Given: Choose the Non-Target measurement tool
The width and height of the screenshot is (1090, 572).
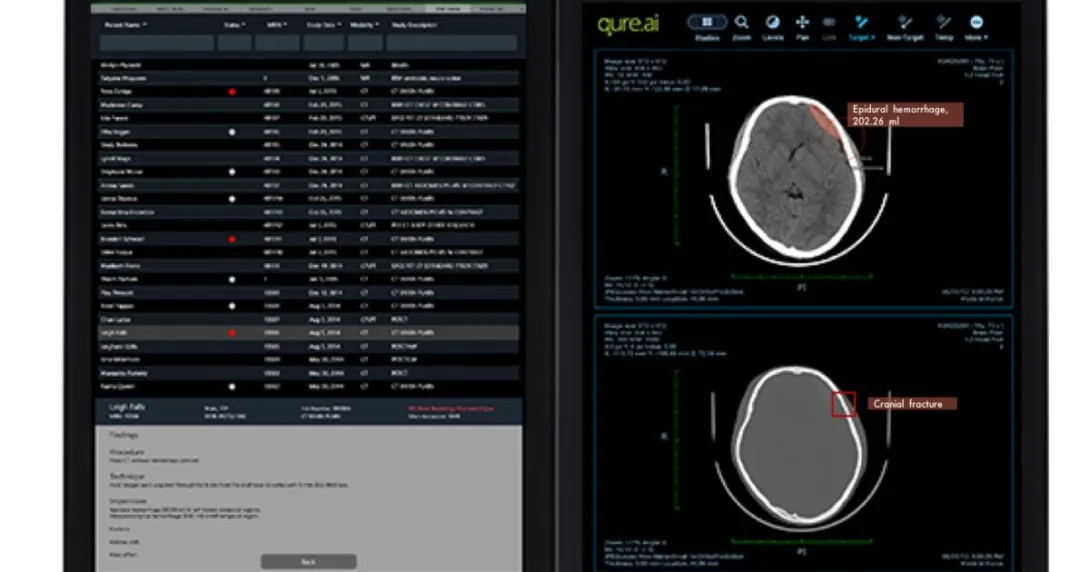Looking at the screenshot, I should pos(904,22).
